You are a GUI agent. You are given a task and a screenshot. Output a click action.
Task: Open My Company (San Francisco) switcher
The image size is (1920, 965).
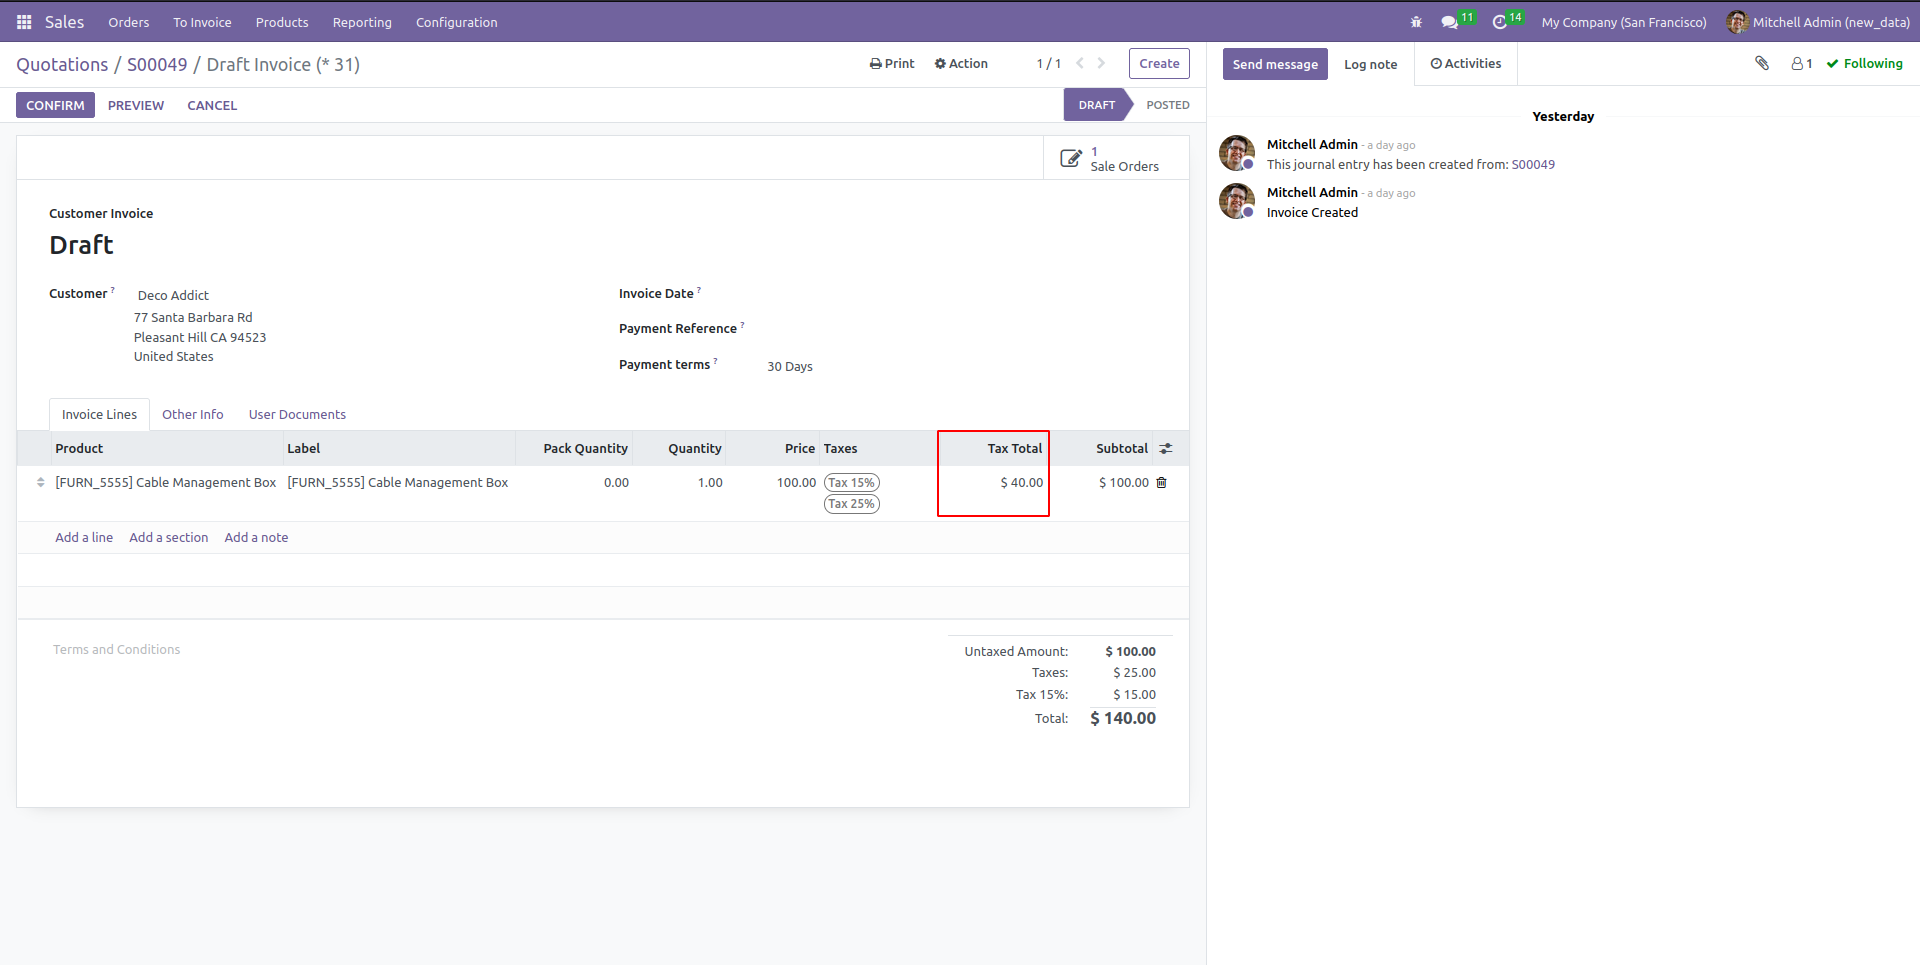click(1624, 22)
